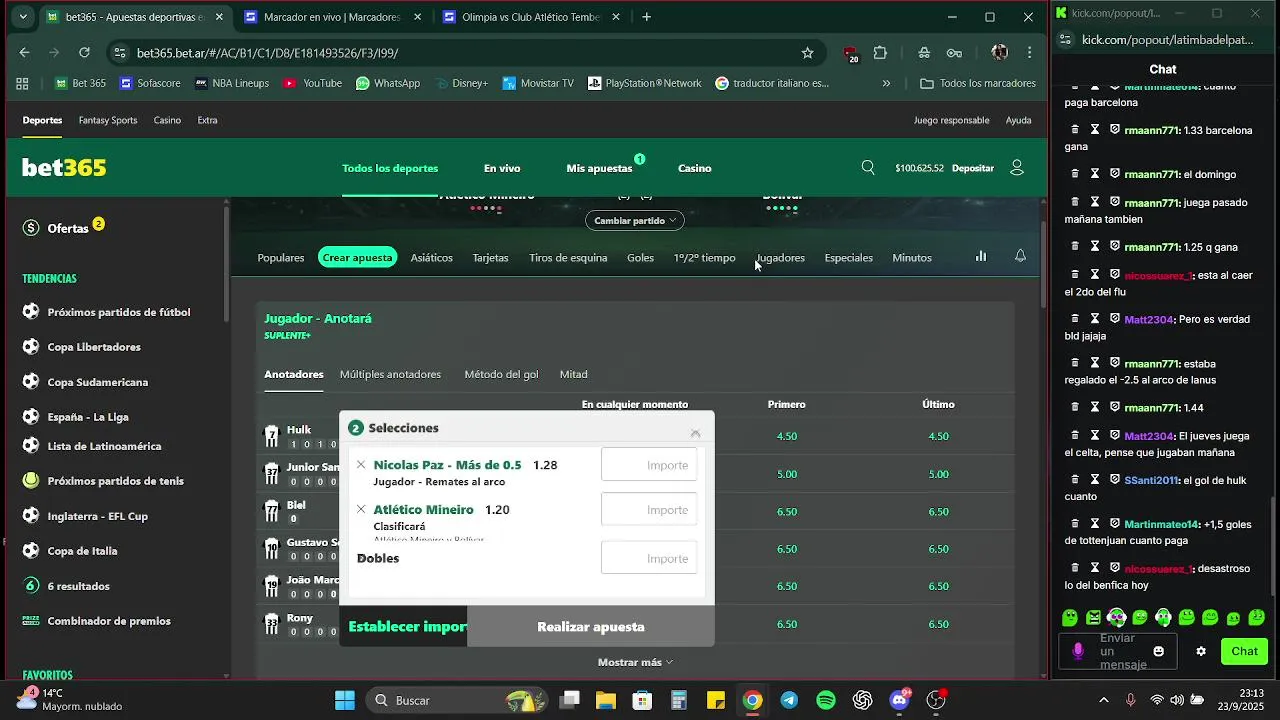Open the Sofascore bookmark
The height and width of the screenshot is (720, 1280).
(x=150, y=83)
